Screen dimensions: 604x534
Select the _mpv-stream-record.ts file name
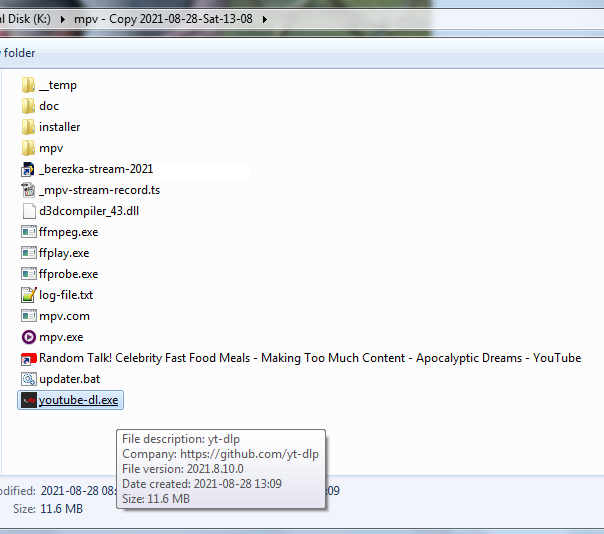click(x=99, y=190)
